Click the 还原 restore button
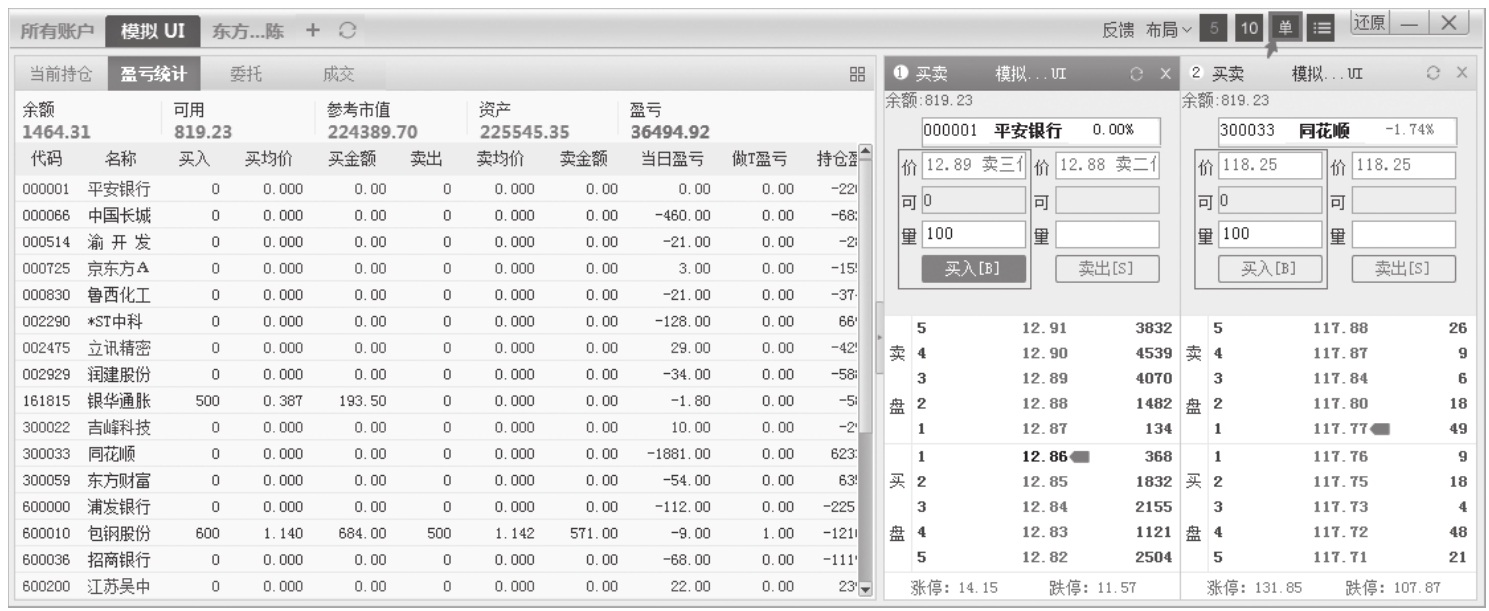The image size is (1489, 611). click(x=1371, y=23)
